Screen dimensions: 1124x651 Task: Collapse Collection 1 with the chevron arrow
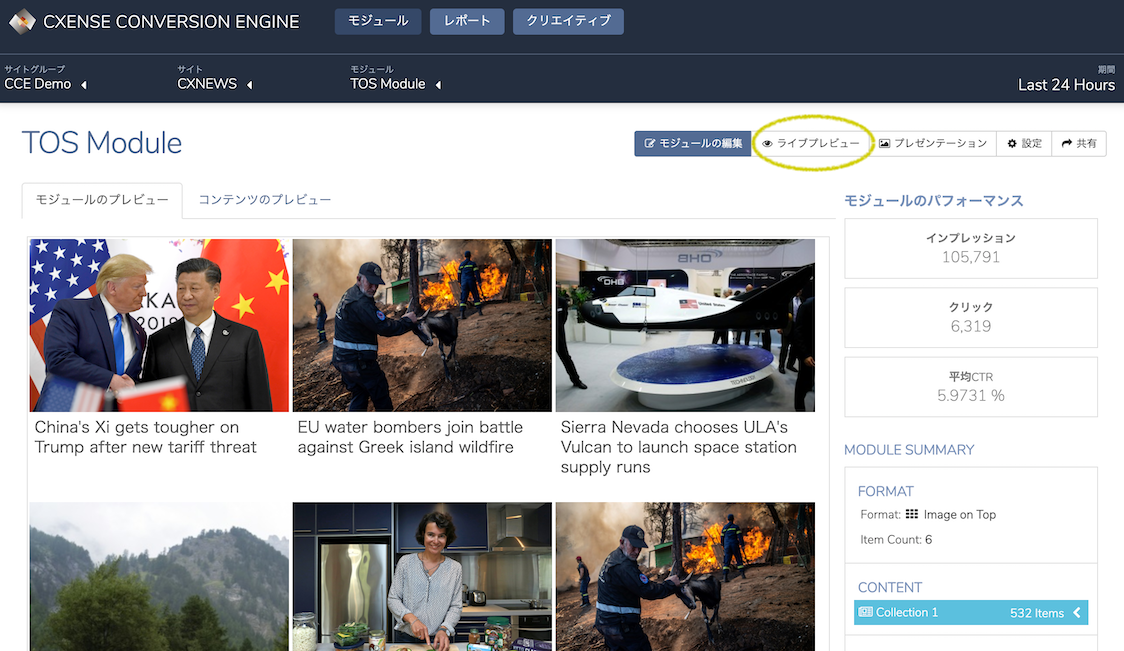[x=1077, y=612]
